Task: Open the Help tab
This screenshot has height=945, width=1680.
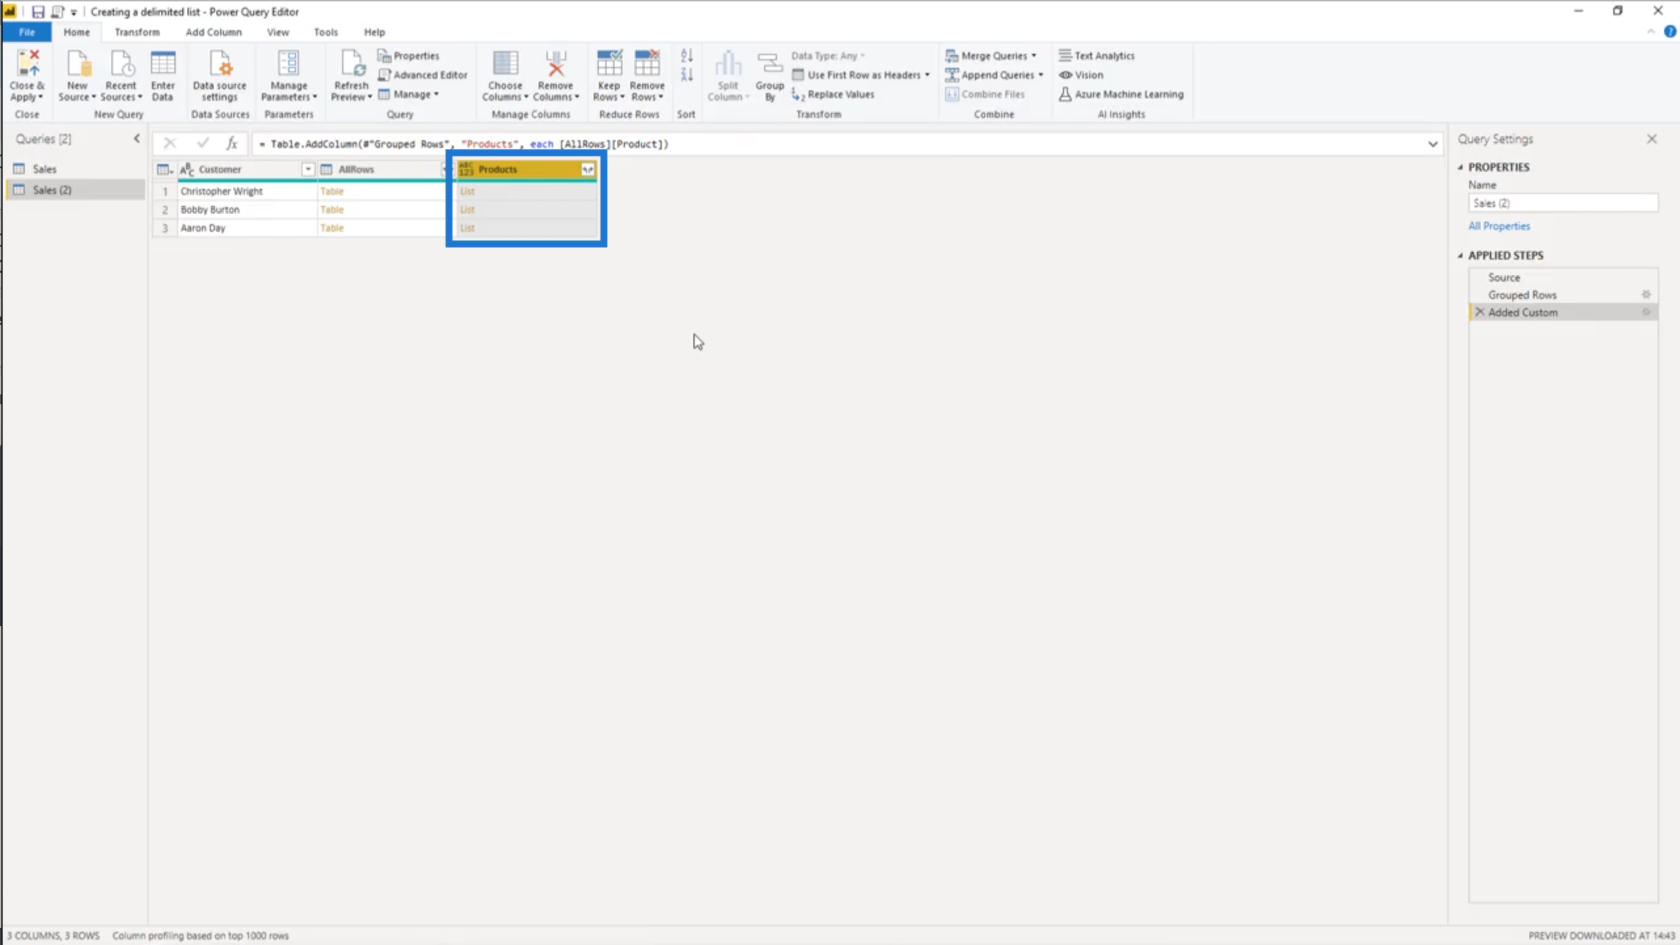Action: click(x=375, y=32)
